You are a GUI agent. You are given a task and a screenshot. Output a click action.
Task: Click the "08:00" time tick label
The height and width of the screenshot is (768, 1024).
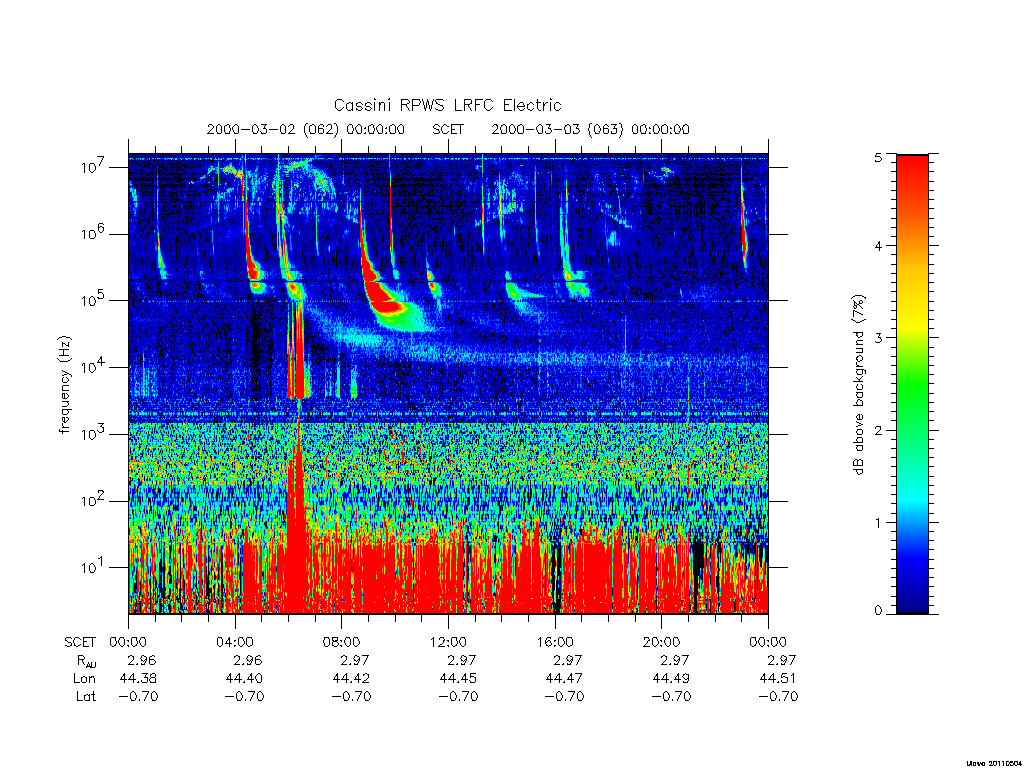[x=341, y=642]
